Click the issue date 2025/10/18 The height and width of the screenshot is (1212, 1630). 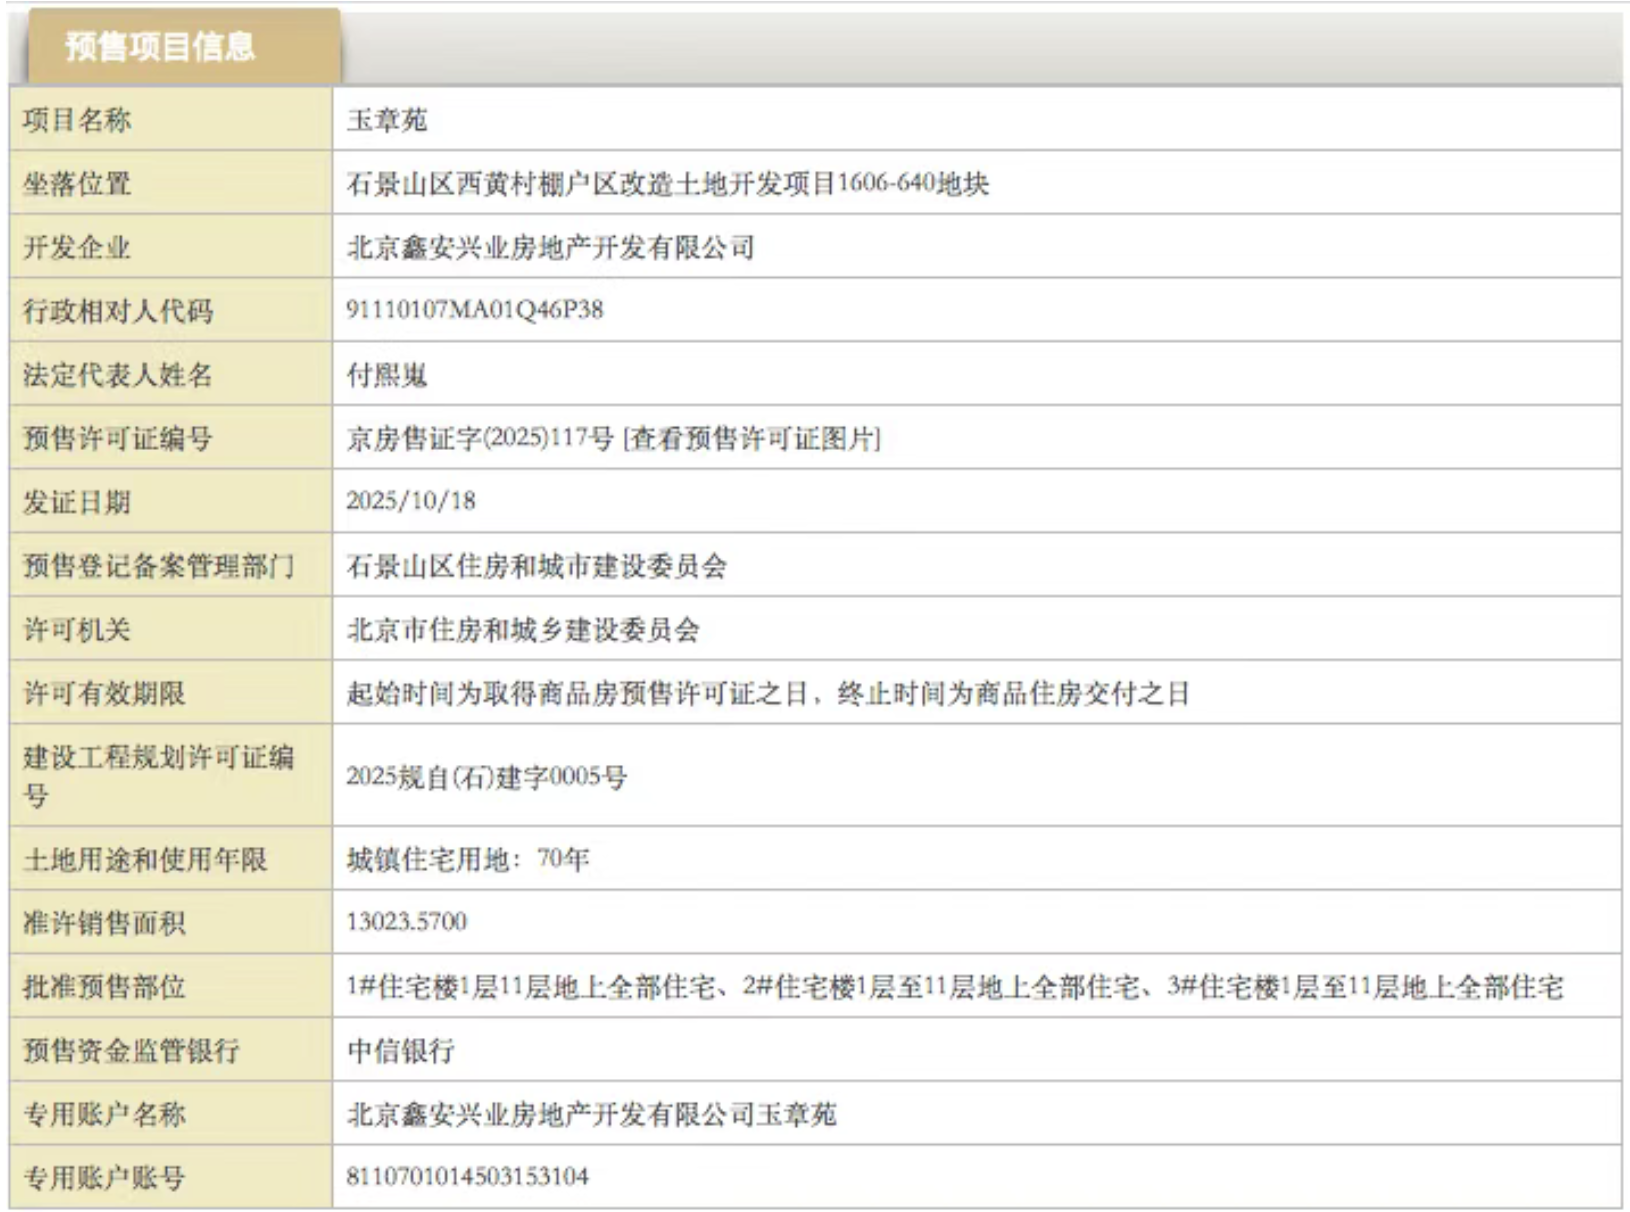click(x=411, y=501)
